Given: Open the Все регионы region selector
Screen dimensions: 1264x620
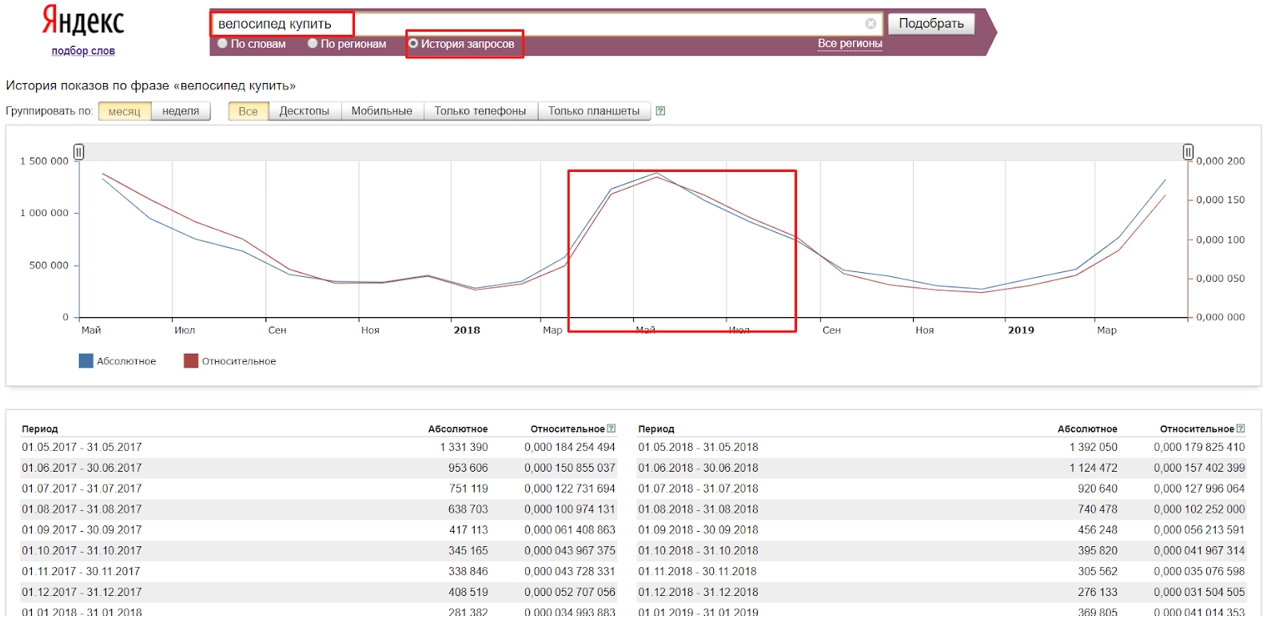Looking at the screenshot, I should pos(849,44).
